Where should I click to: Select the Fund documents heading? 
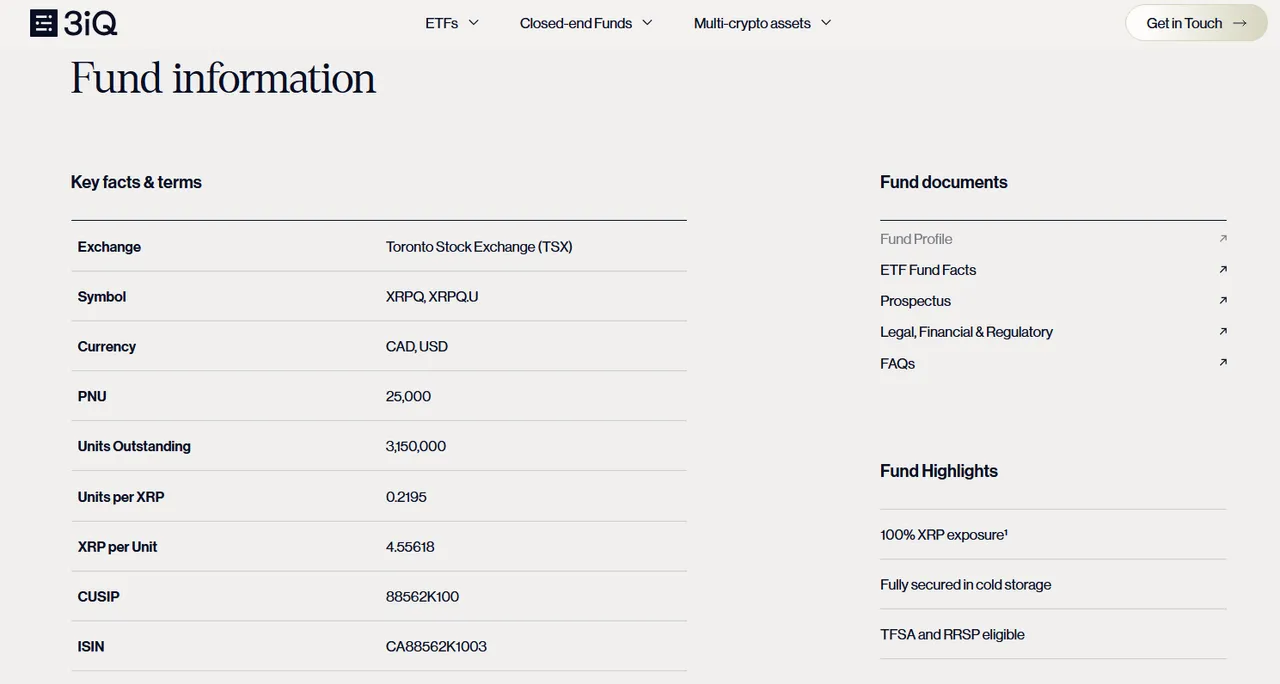[x=944, y=182]
